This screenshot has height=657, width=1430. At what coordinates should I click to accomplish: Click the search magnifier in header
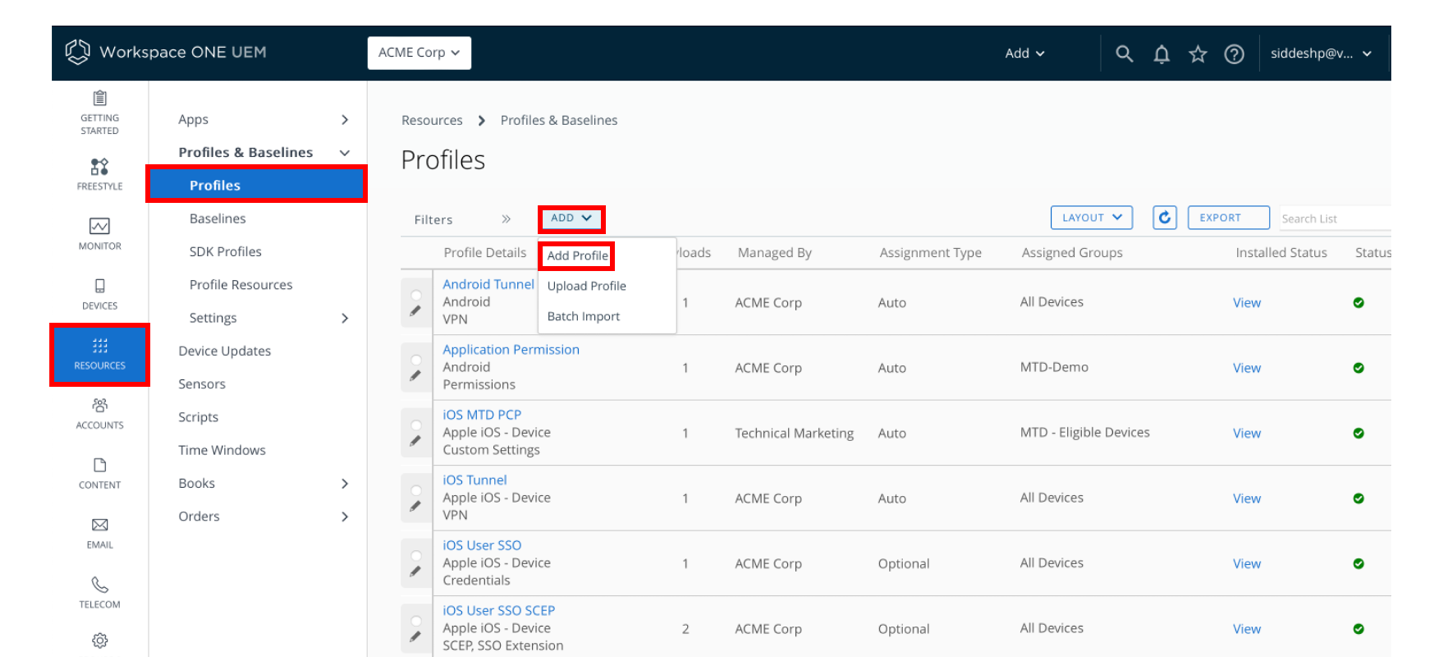click(x=1124, y=54)
